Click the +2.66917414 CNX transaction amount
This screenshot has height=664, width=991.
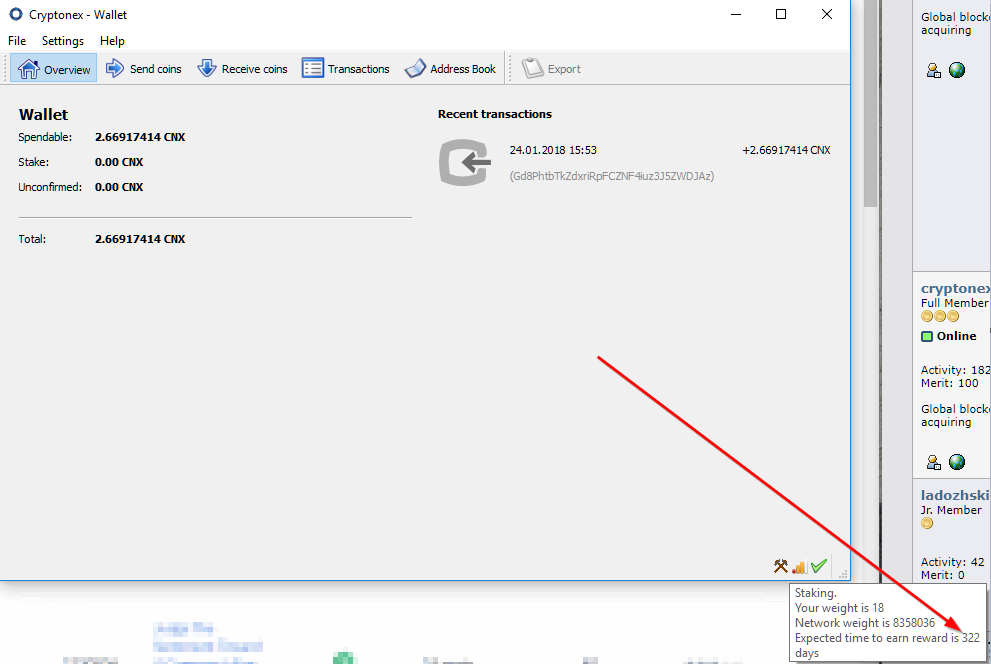coord(786,150)
